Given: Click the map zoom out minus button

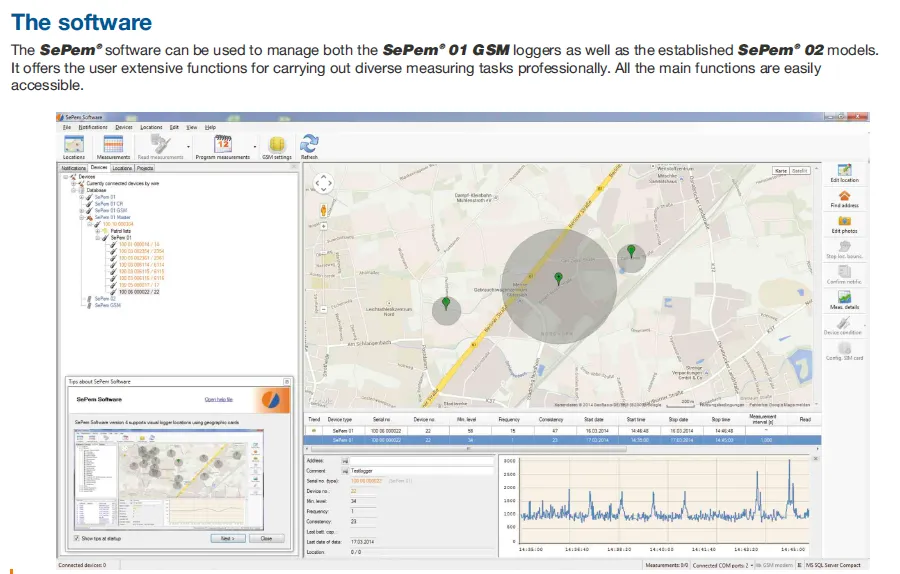Looking at the screenshot, I should [324, 309].
